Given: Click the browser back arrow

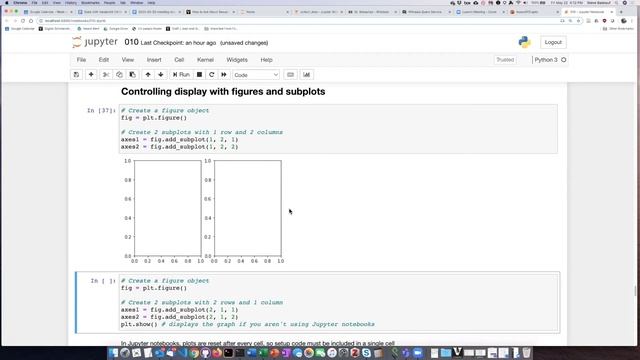Looking at the screenshot, I should [x=7, y=21].
